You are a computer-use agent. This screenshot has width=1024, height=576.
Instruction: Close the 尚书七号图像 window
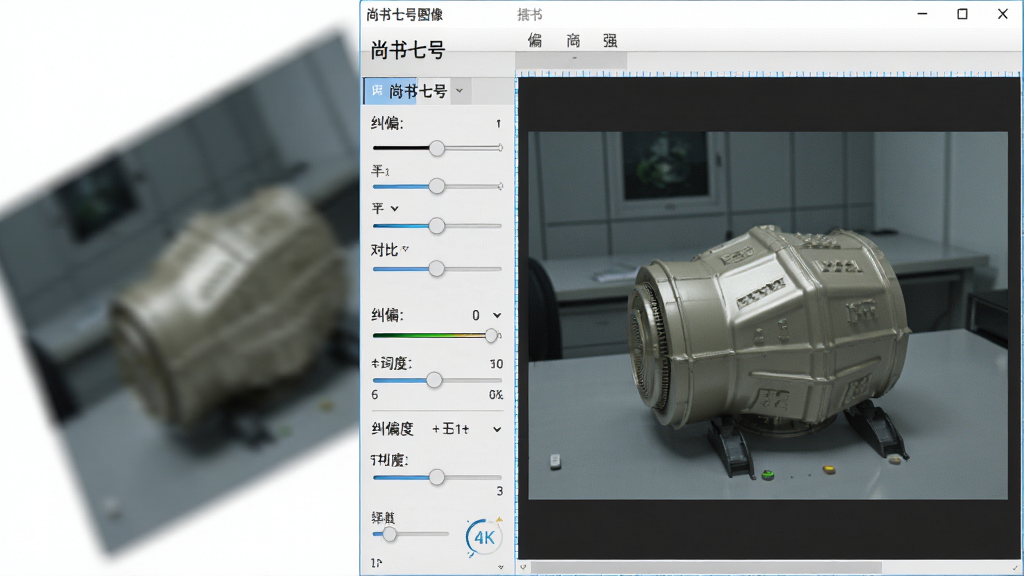[1002, 14]
